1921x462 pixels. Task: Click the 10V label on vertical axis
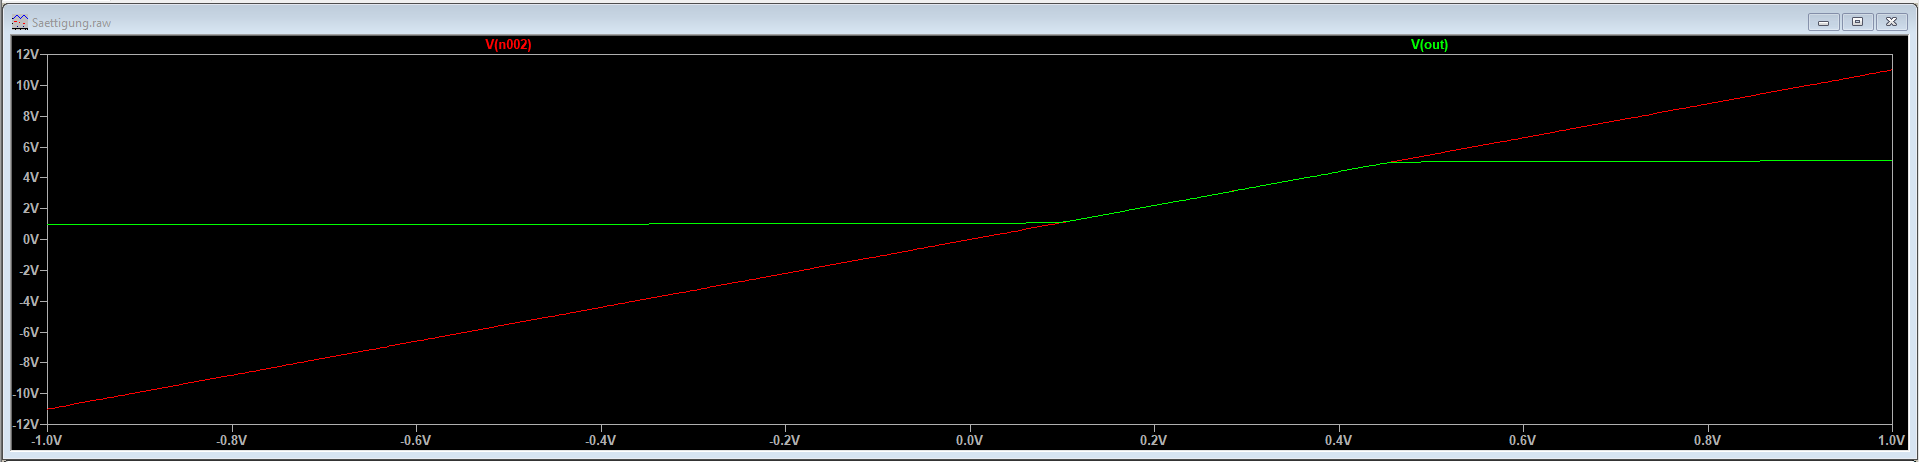pyautogui.click(x=27, y=86)
